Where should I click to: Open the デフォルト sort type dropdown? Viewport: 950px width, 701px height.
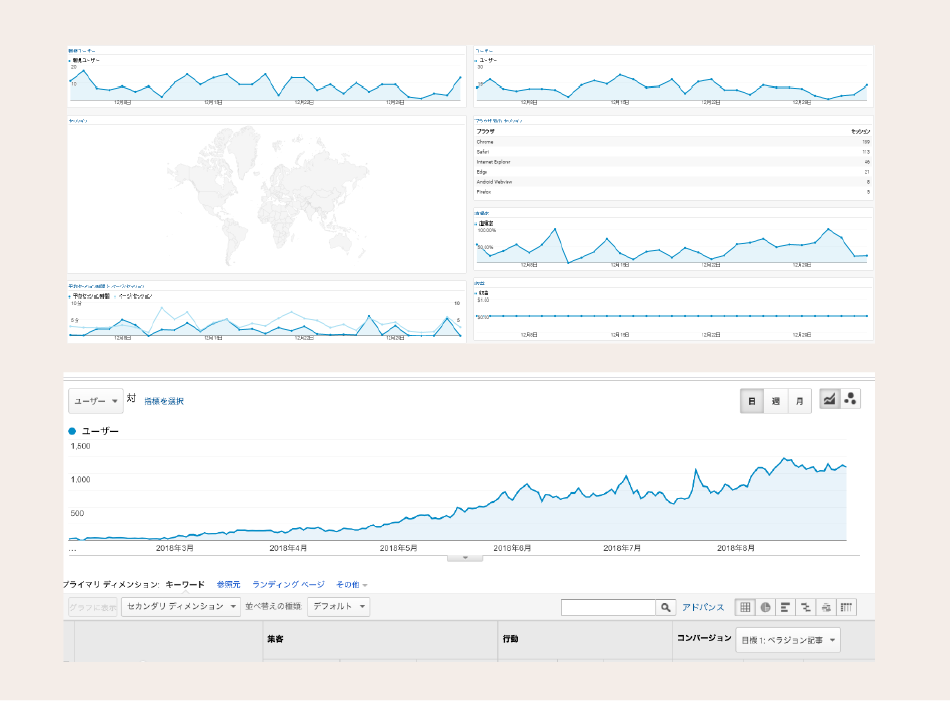click(338, 606)
